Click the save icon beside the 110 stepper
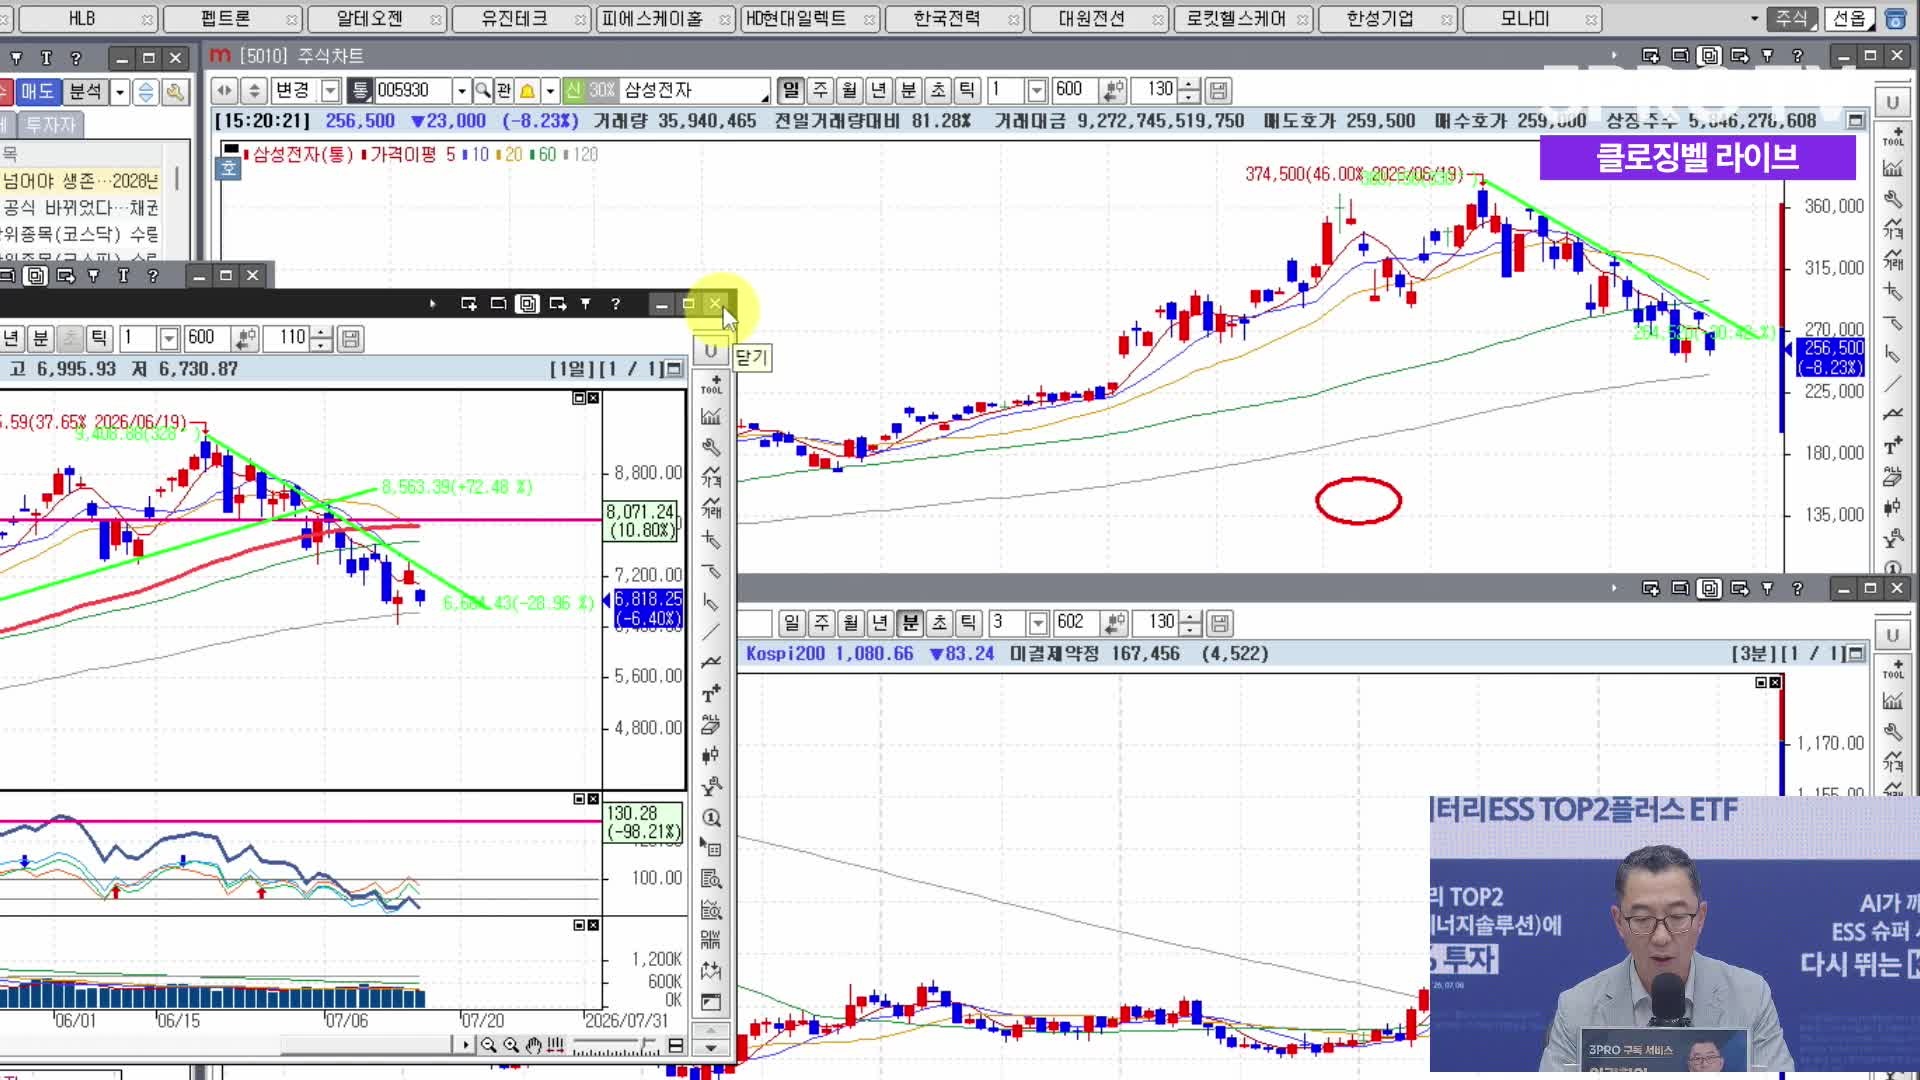The width and height of the screenshot is (1920, 1080). click(350, 339)
